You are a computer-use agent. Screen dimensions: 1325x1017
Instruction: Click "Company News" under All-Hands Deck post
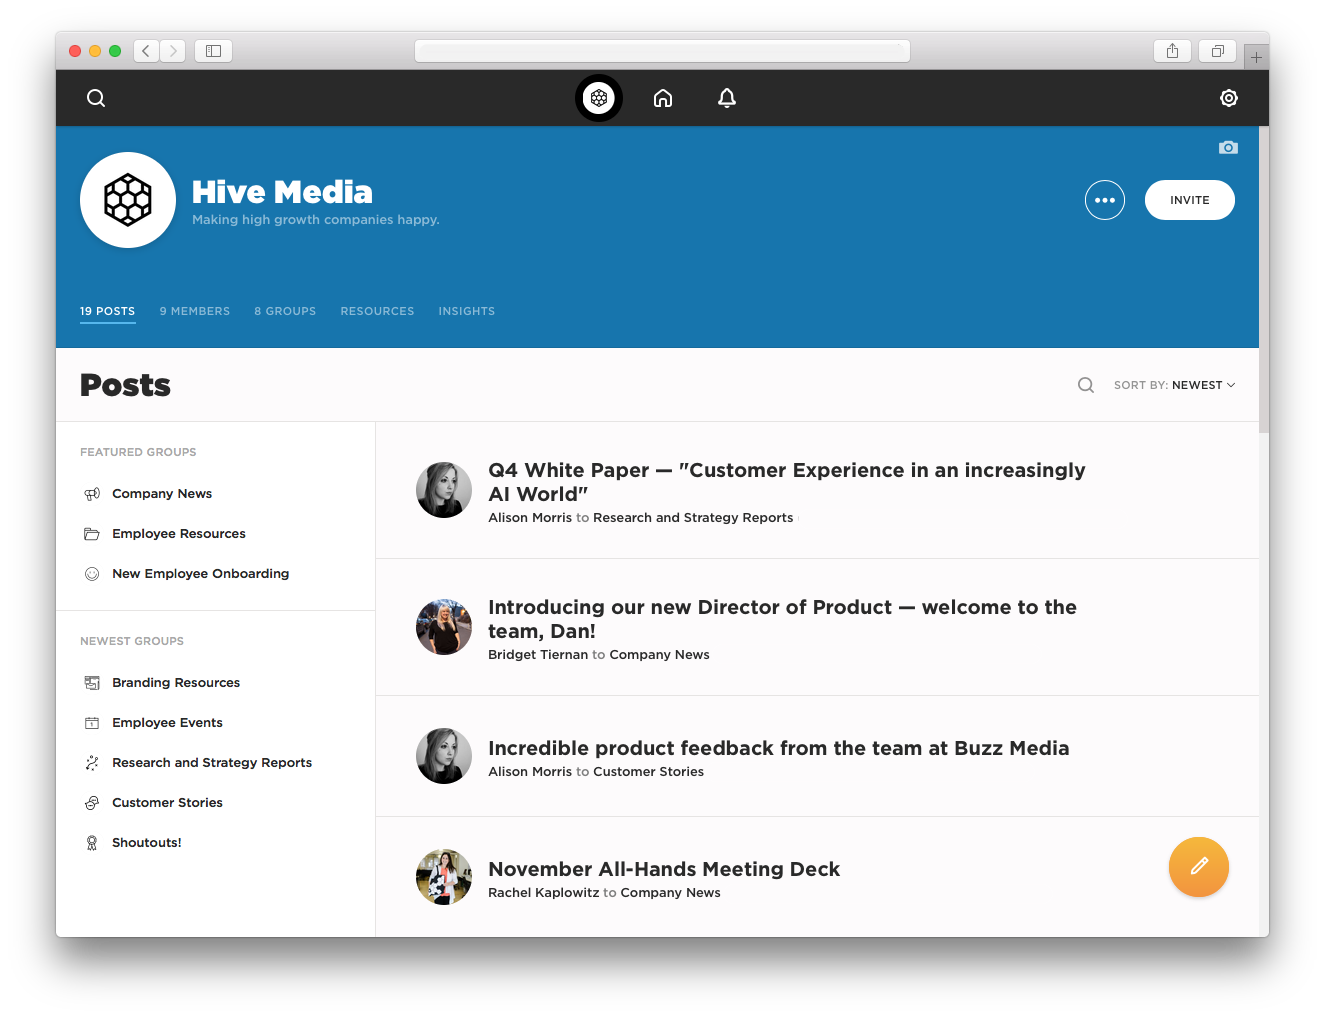(671, 893)
